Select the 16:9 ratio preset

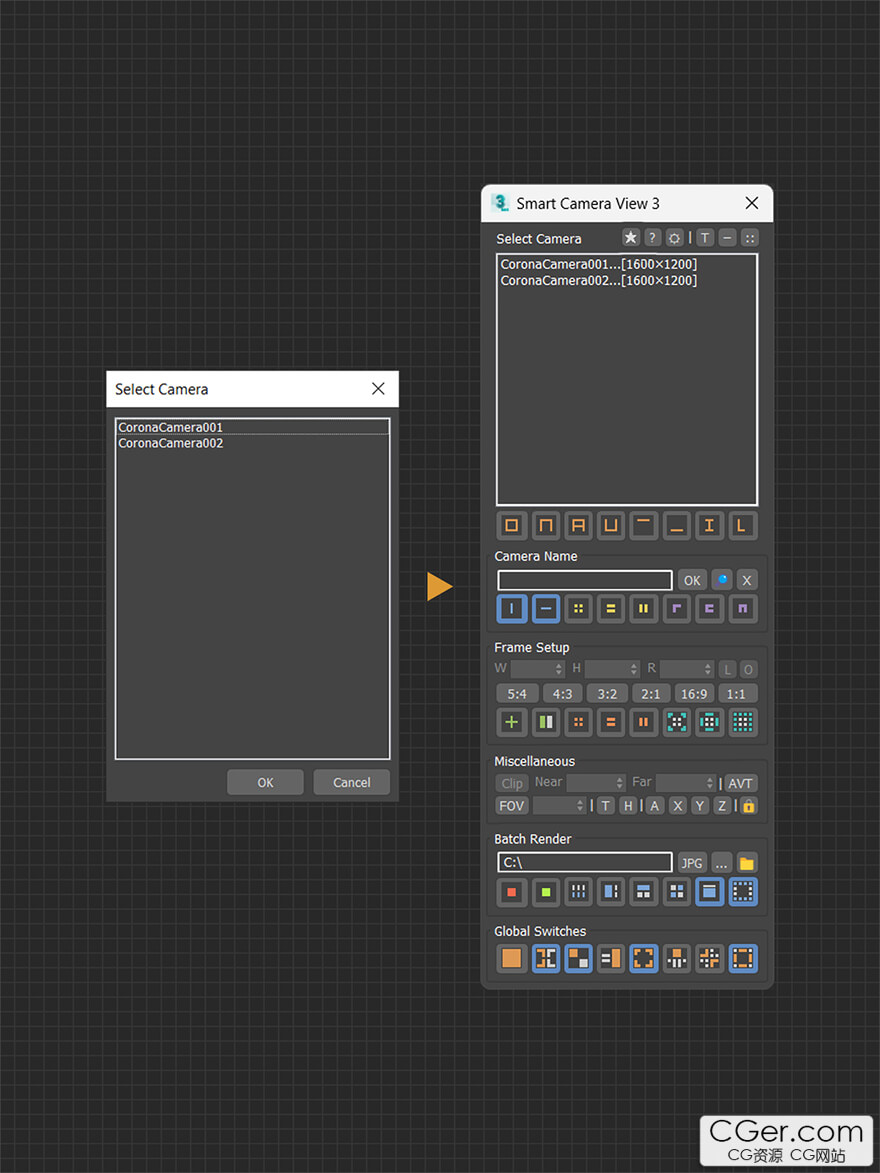pos(694,693)
